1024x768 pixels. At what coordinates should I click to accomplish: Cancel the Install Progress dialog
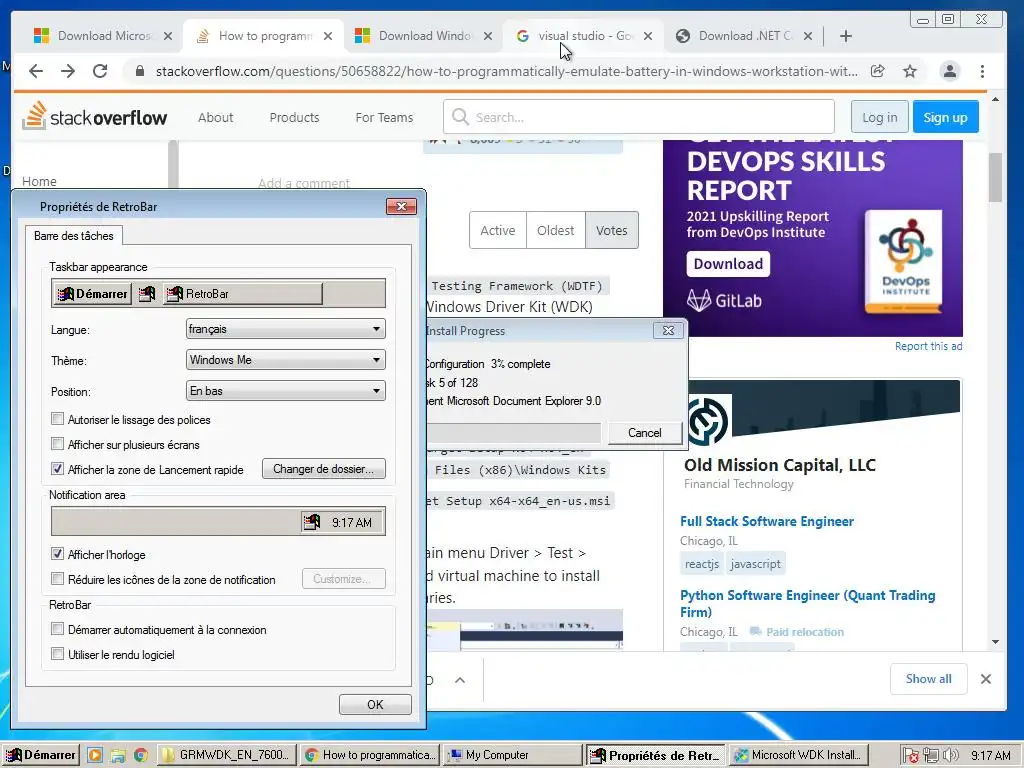click(645, 433)
